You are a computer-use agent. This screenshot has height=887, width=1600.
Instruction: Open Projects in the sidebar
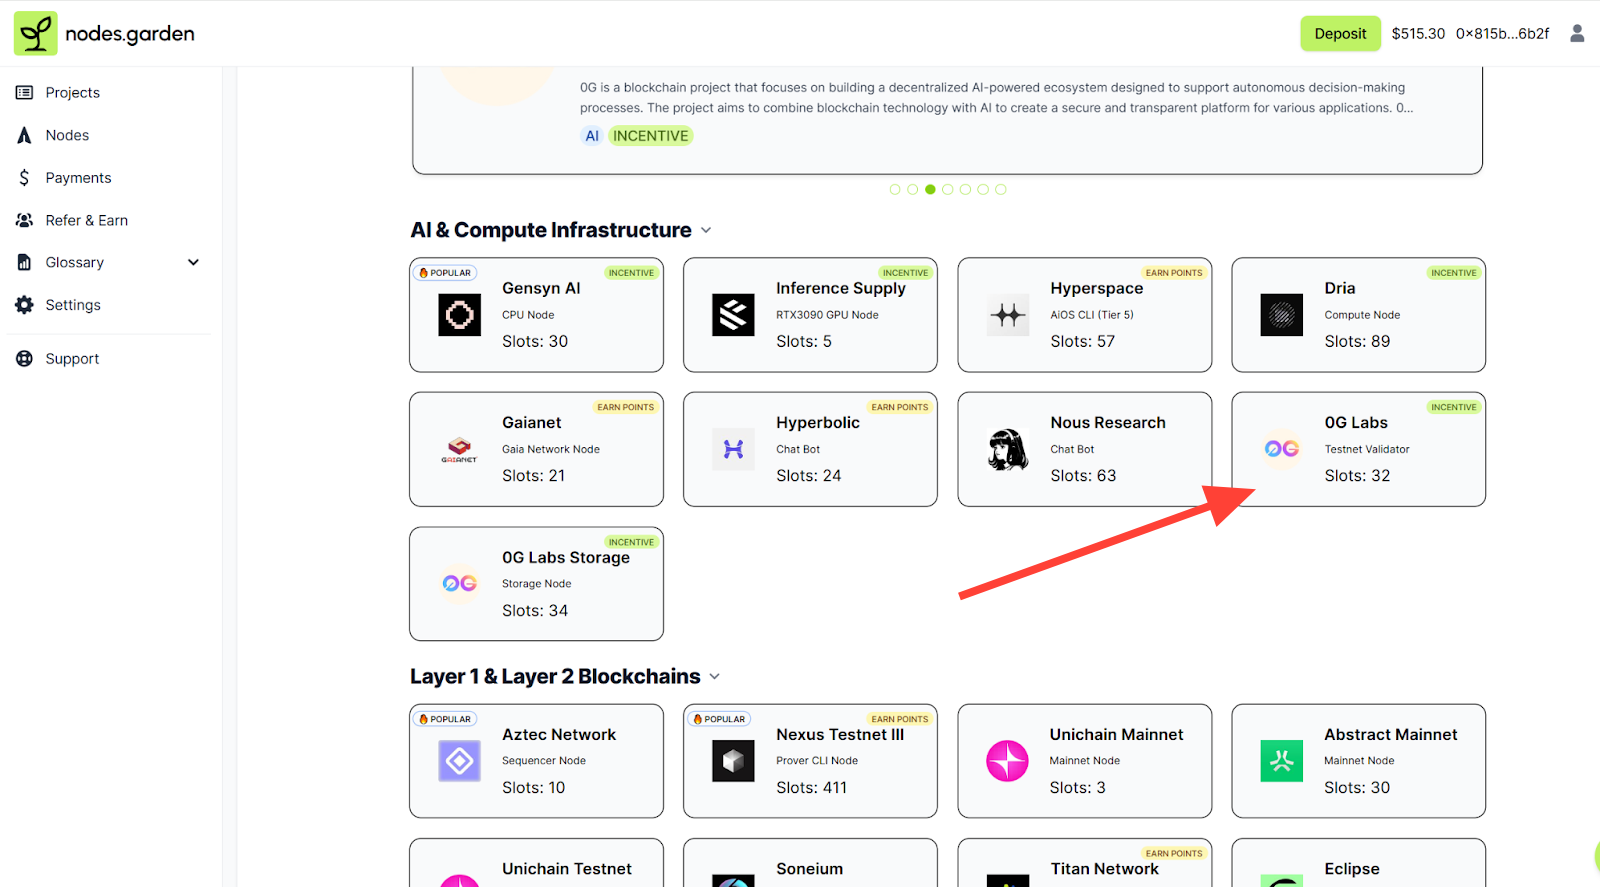tap(73, 92)
